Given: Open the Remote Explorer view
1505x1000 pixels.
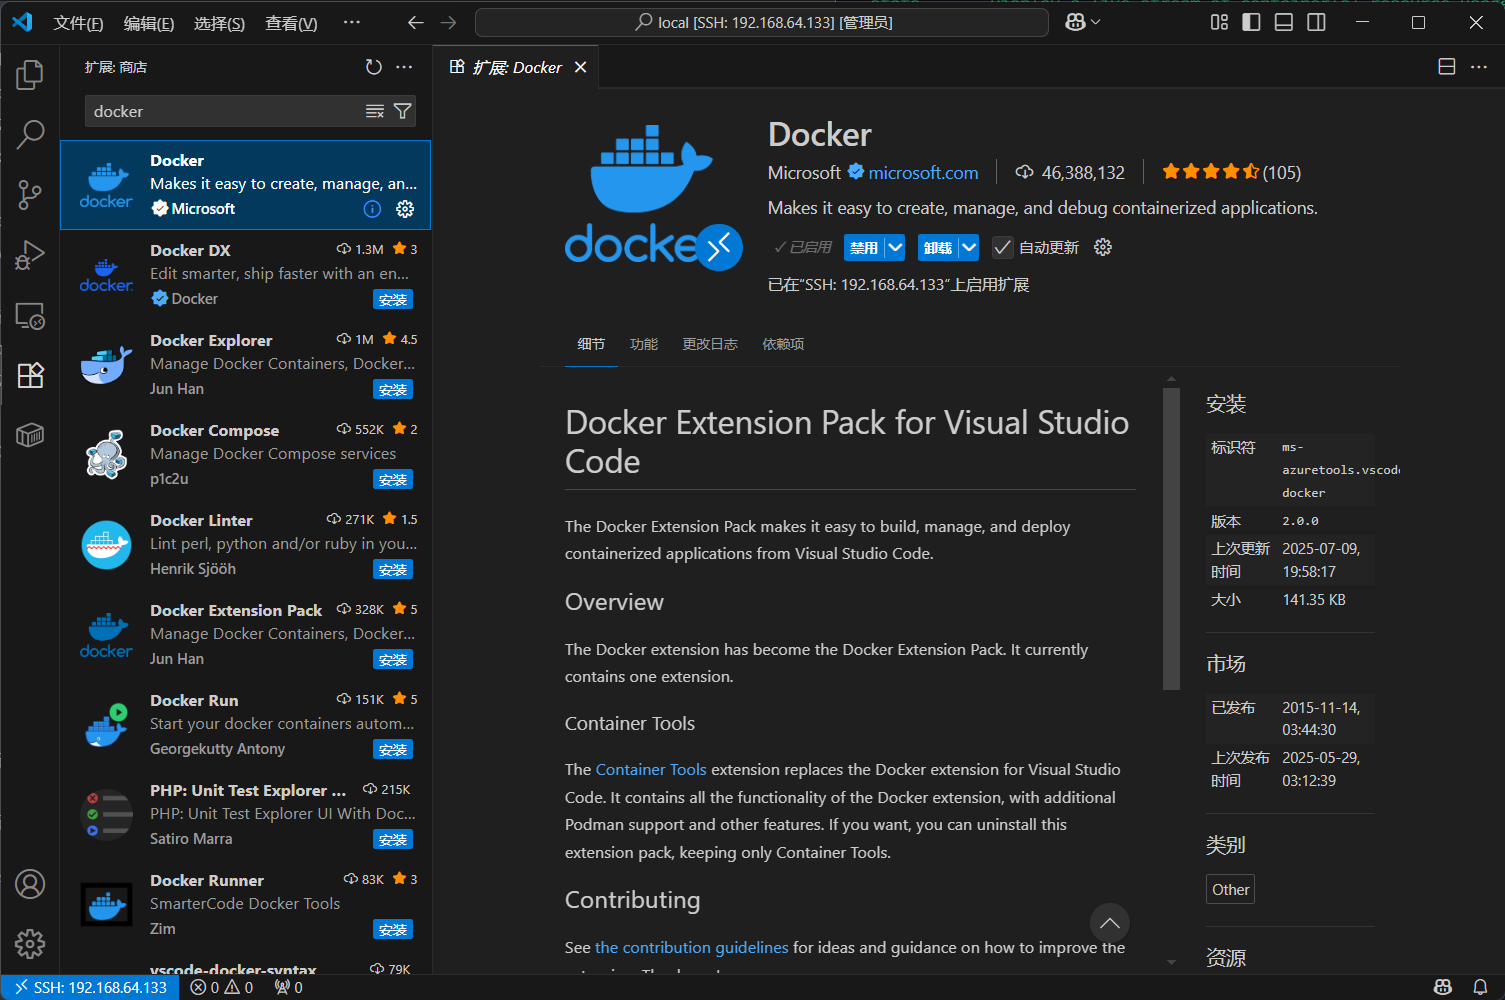Looking at the screenshot, I should pyautogui.click(x=30, y=316).
